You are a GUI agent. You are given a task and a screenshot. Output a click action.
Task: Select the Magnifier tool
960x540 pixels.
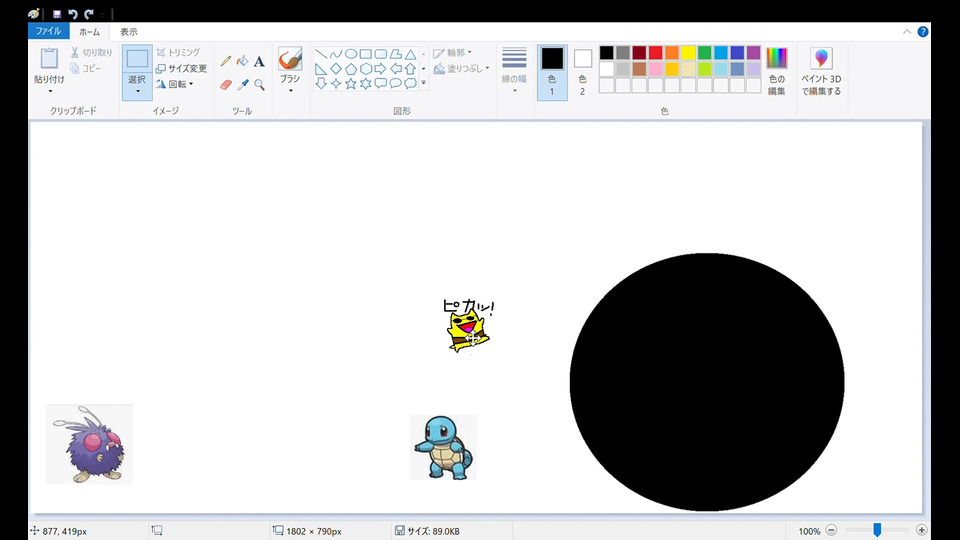pyautogui.click(x=259, y=84)
